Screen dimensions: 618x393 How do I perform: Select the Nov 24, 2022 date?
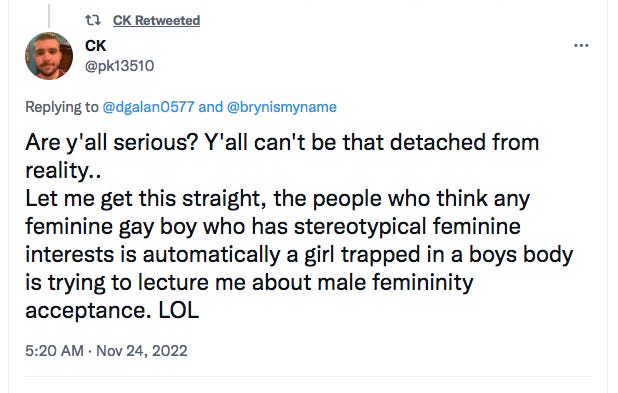coord(142,350)
